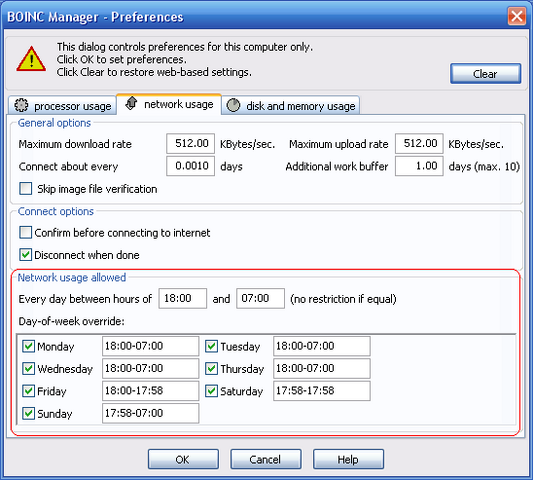This screenshot has width=534, height=480.
Task: Click the Cancel button
Action: click(x=266, y=459)
